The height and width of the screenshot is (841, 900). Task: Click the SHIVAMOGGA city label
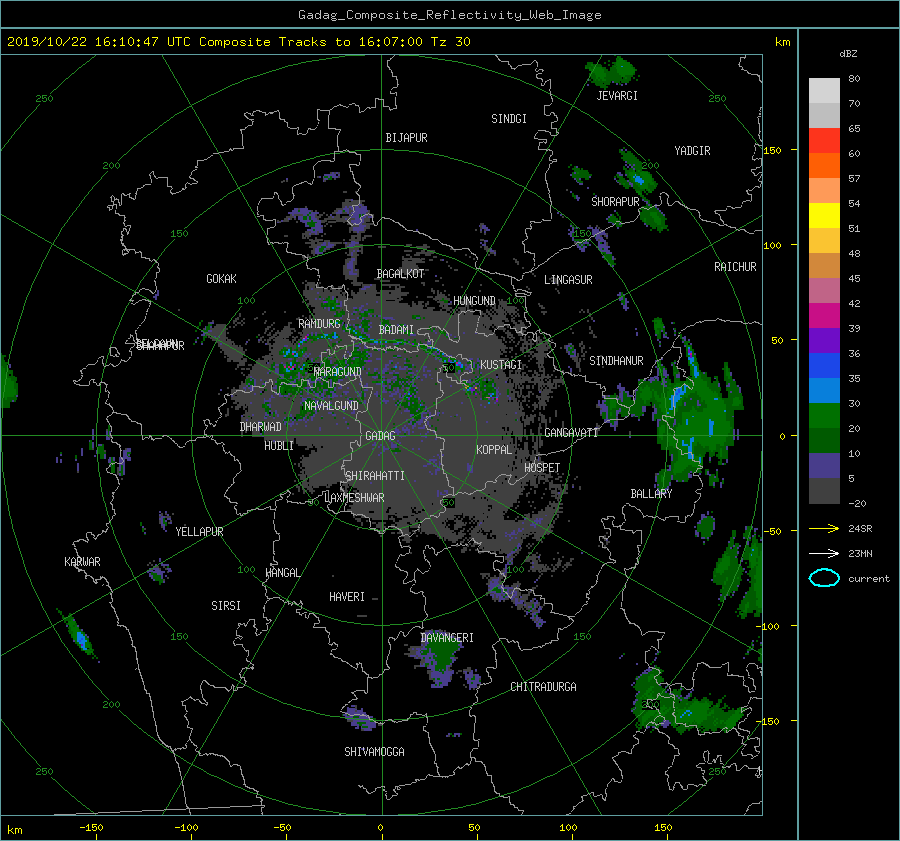pos(374,752)
